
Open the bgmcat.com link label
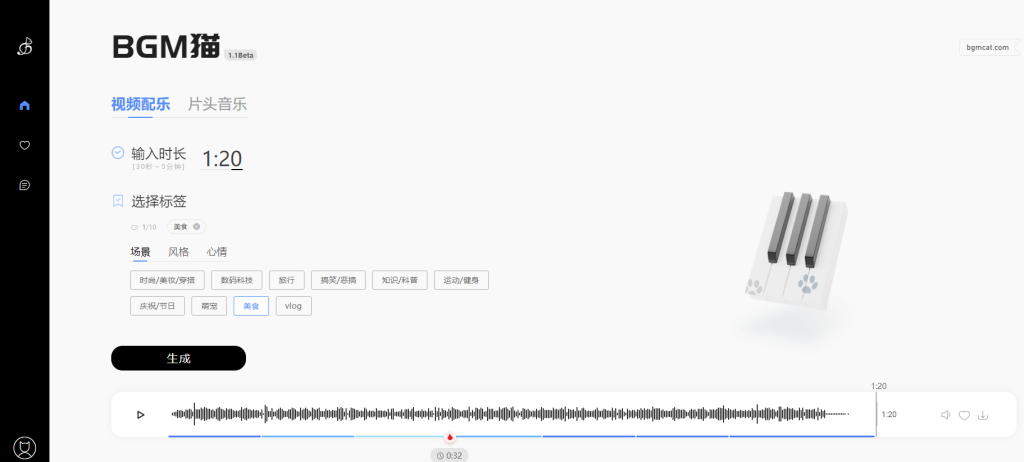click(987, 47)
